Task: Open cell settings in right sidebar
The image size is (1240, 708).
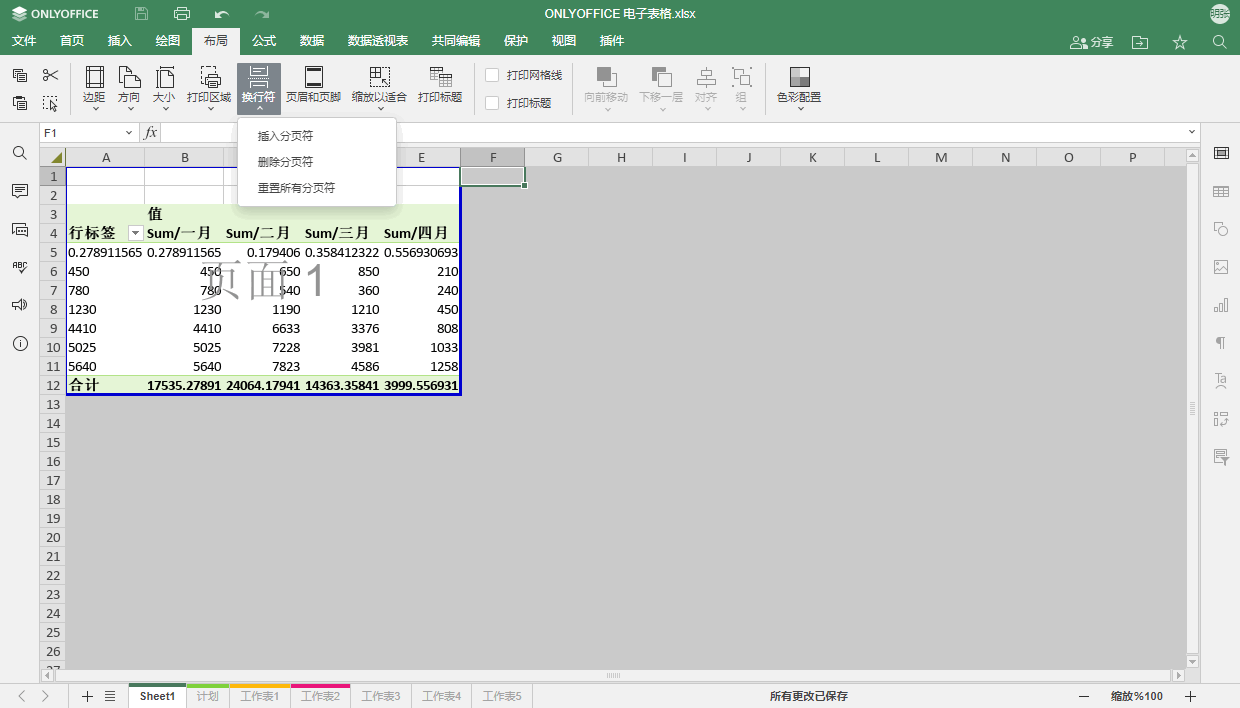Action: tap(1221, 153)
